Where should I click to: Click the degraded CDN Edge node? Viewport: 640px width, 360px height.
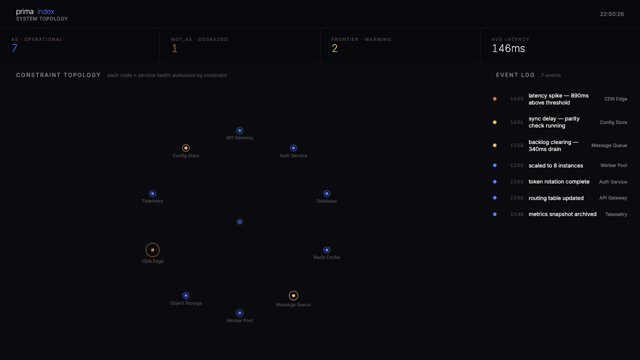coord(152,250)
